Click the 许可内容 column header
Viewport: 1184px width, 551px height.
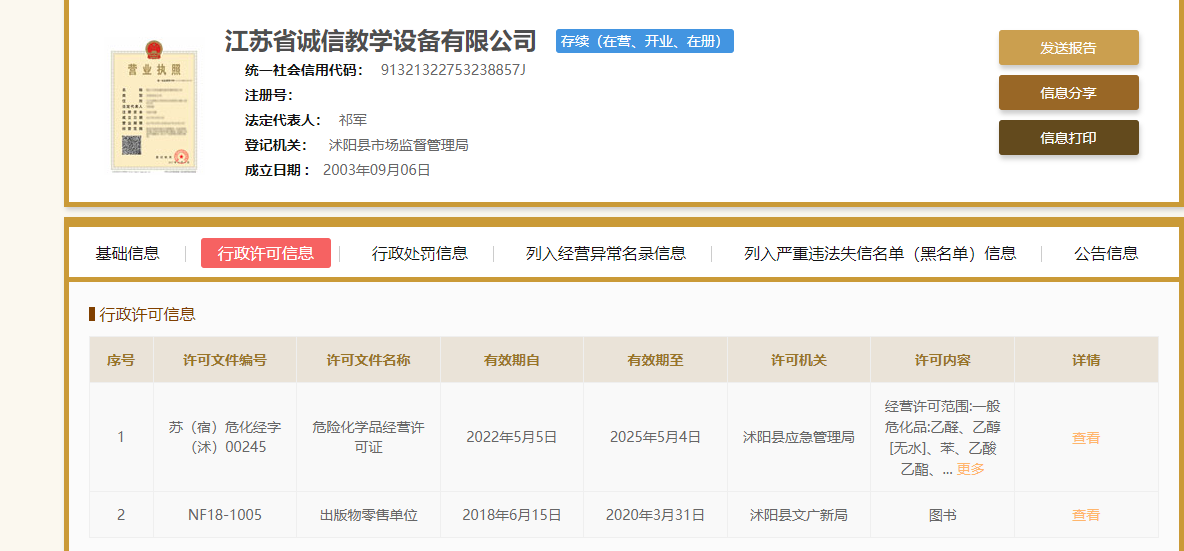[942, 360]
